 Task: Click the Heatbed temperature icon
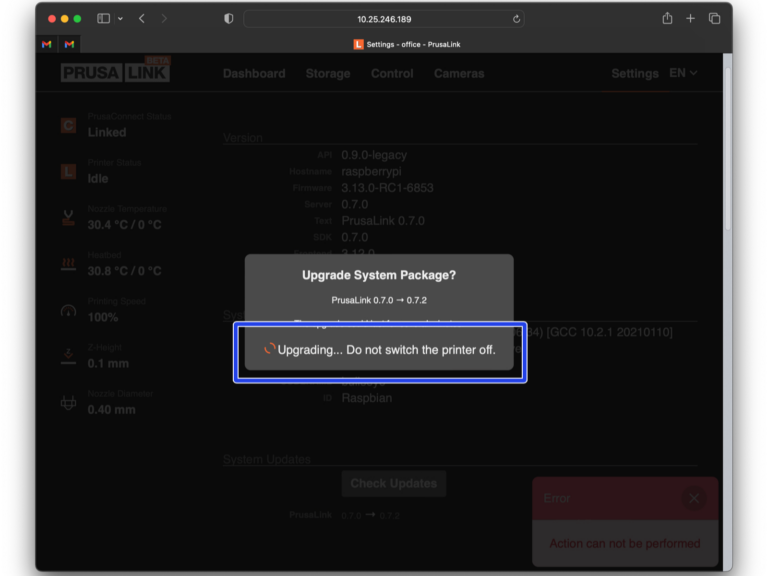coord(68,264)
